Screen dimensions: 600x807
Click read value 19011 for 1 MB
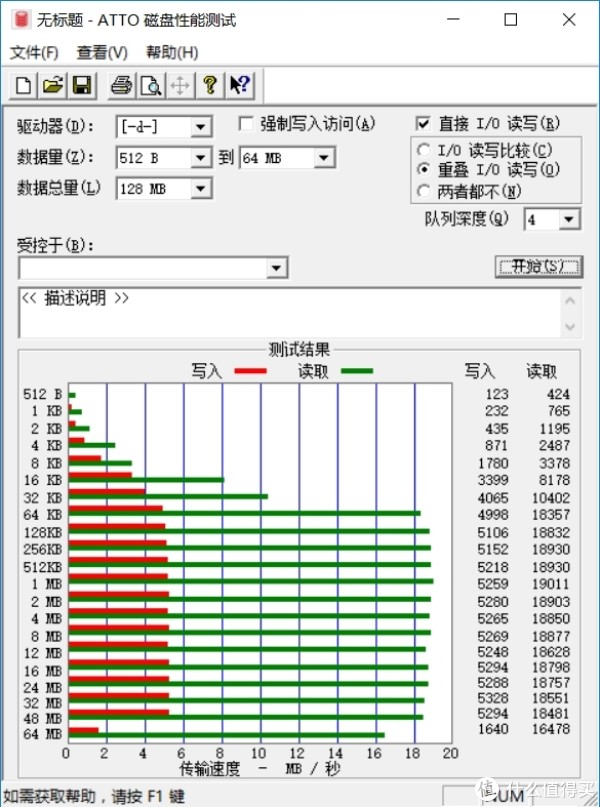[551, 584]
